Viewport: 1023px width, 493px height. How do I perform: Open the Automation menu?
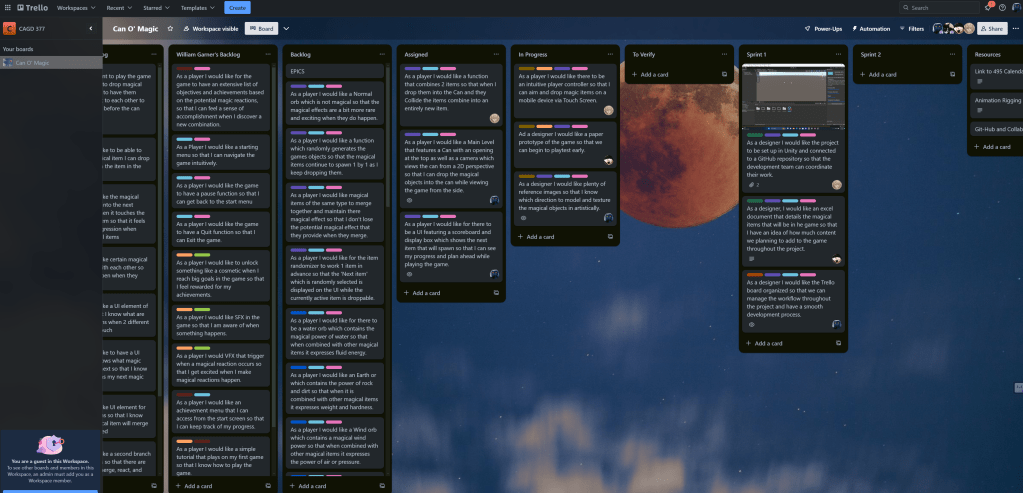click(x=872, y=29)
